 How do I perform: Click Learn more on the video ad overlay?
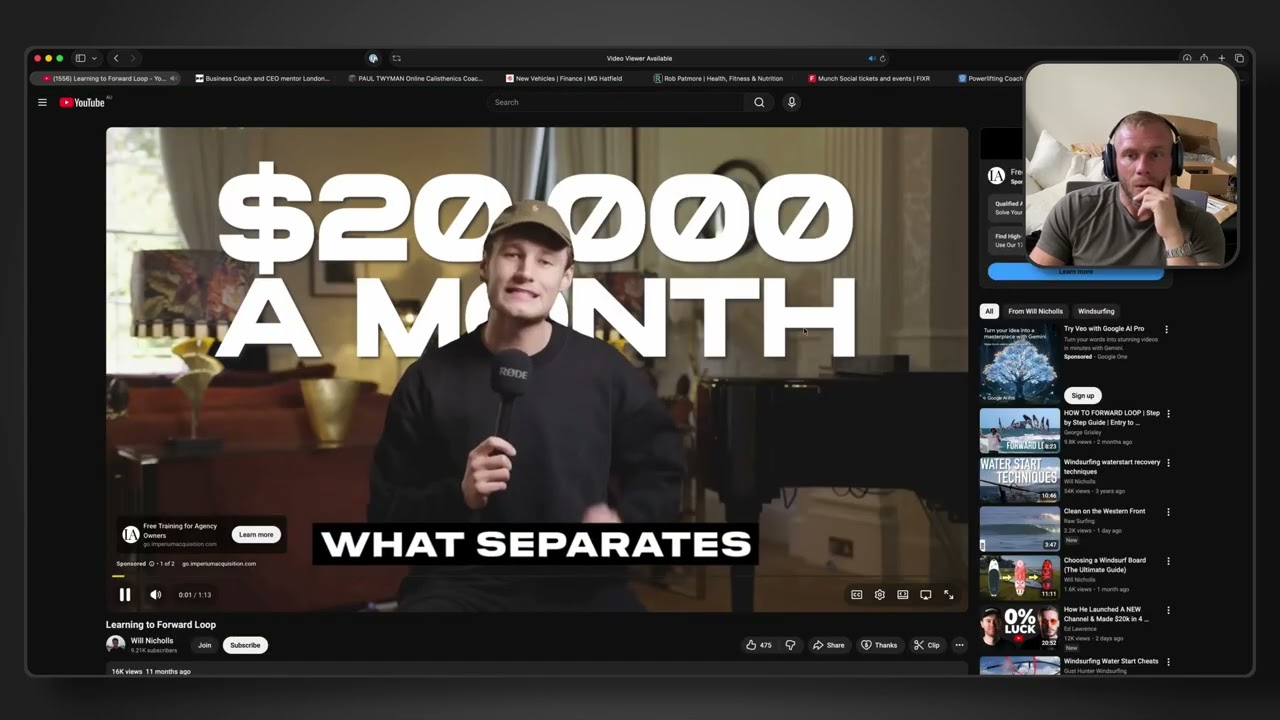click(256, 534)
